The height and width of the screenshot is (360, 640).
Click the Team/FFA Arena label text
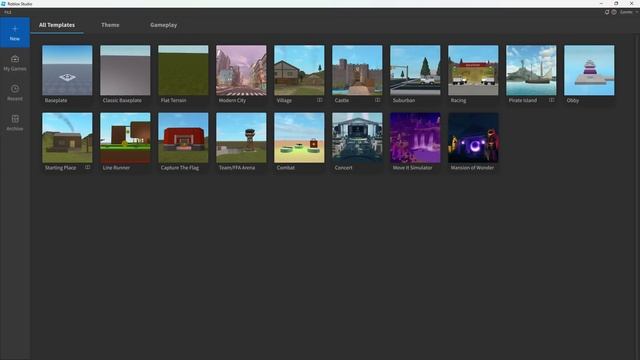click(237, 168)
